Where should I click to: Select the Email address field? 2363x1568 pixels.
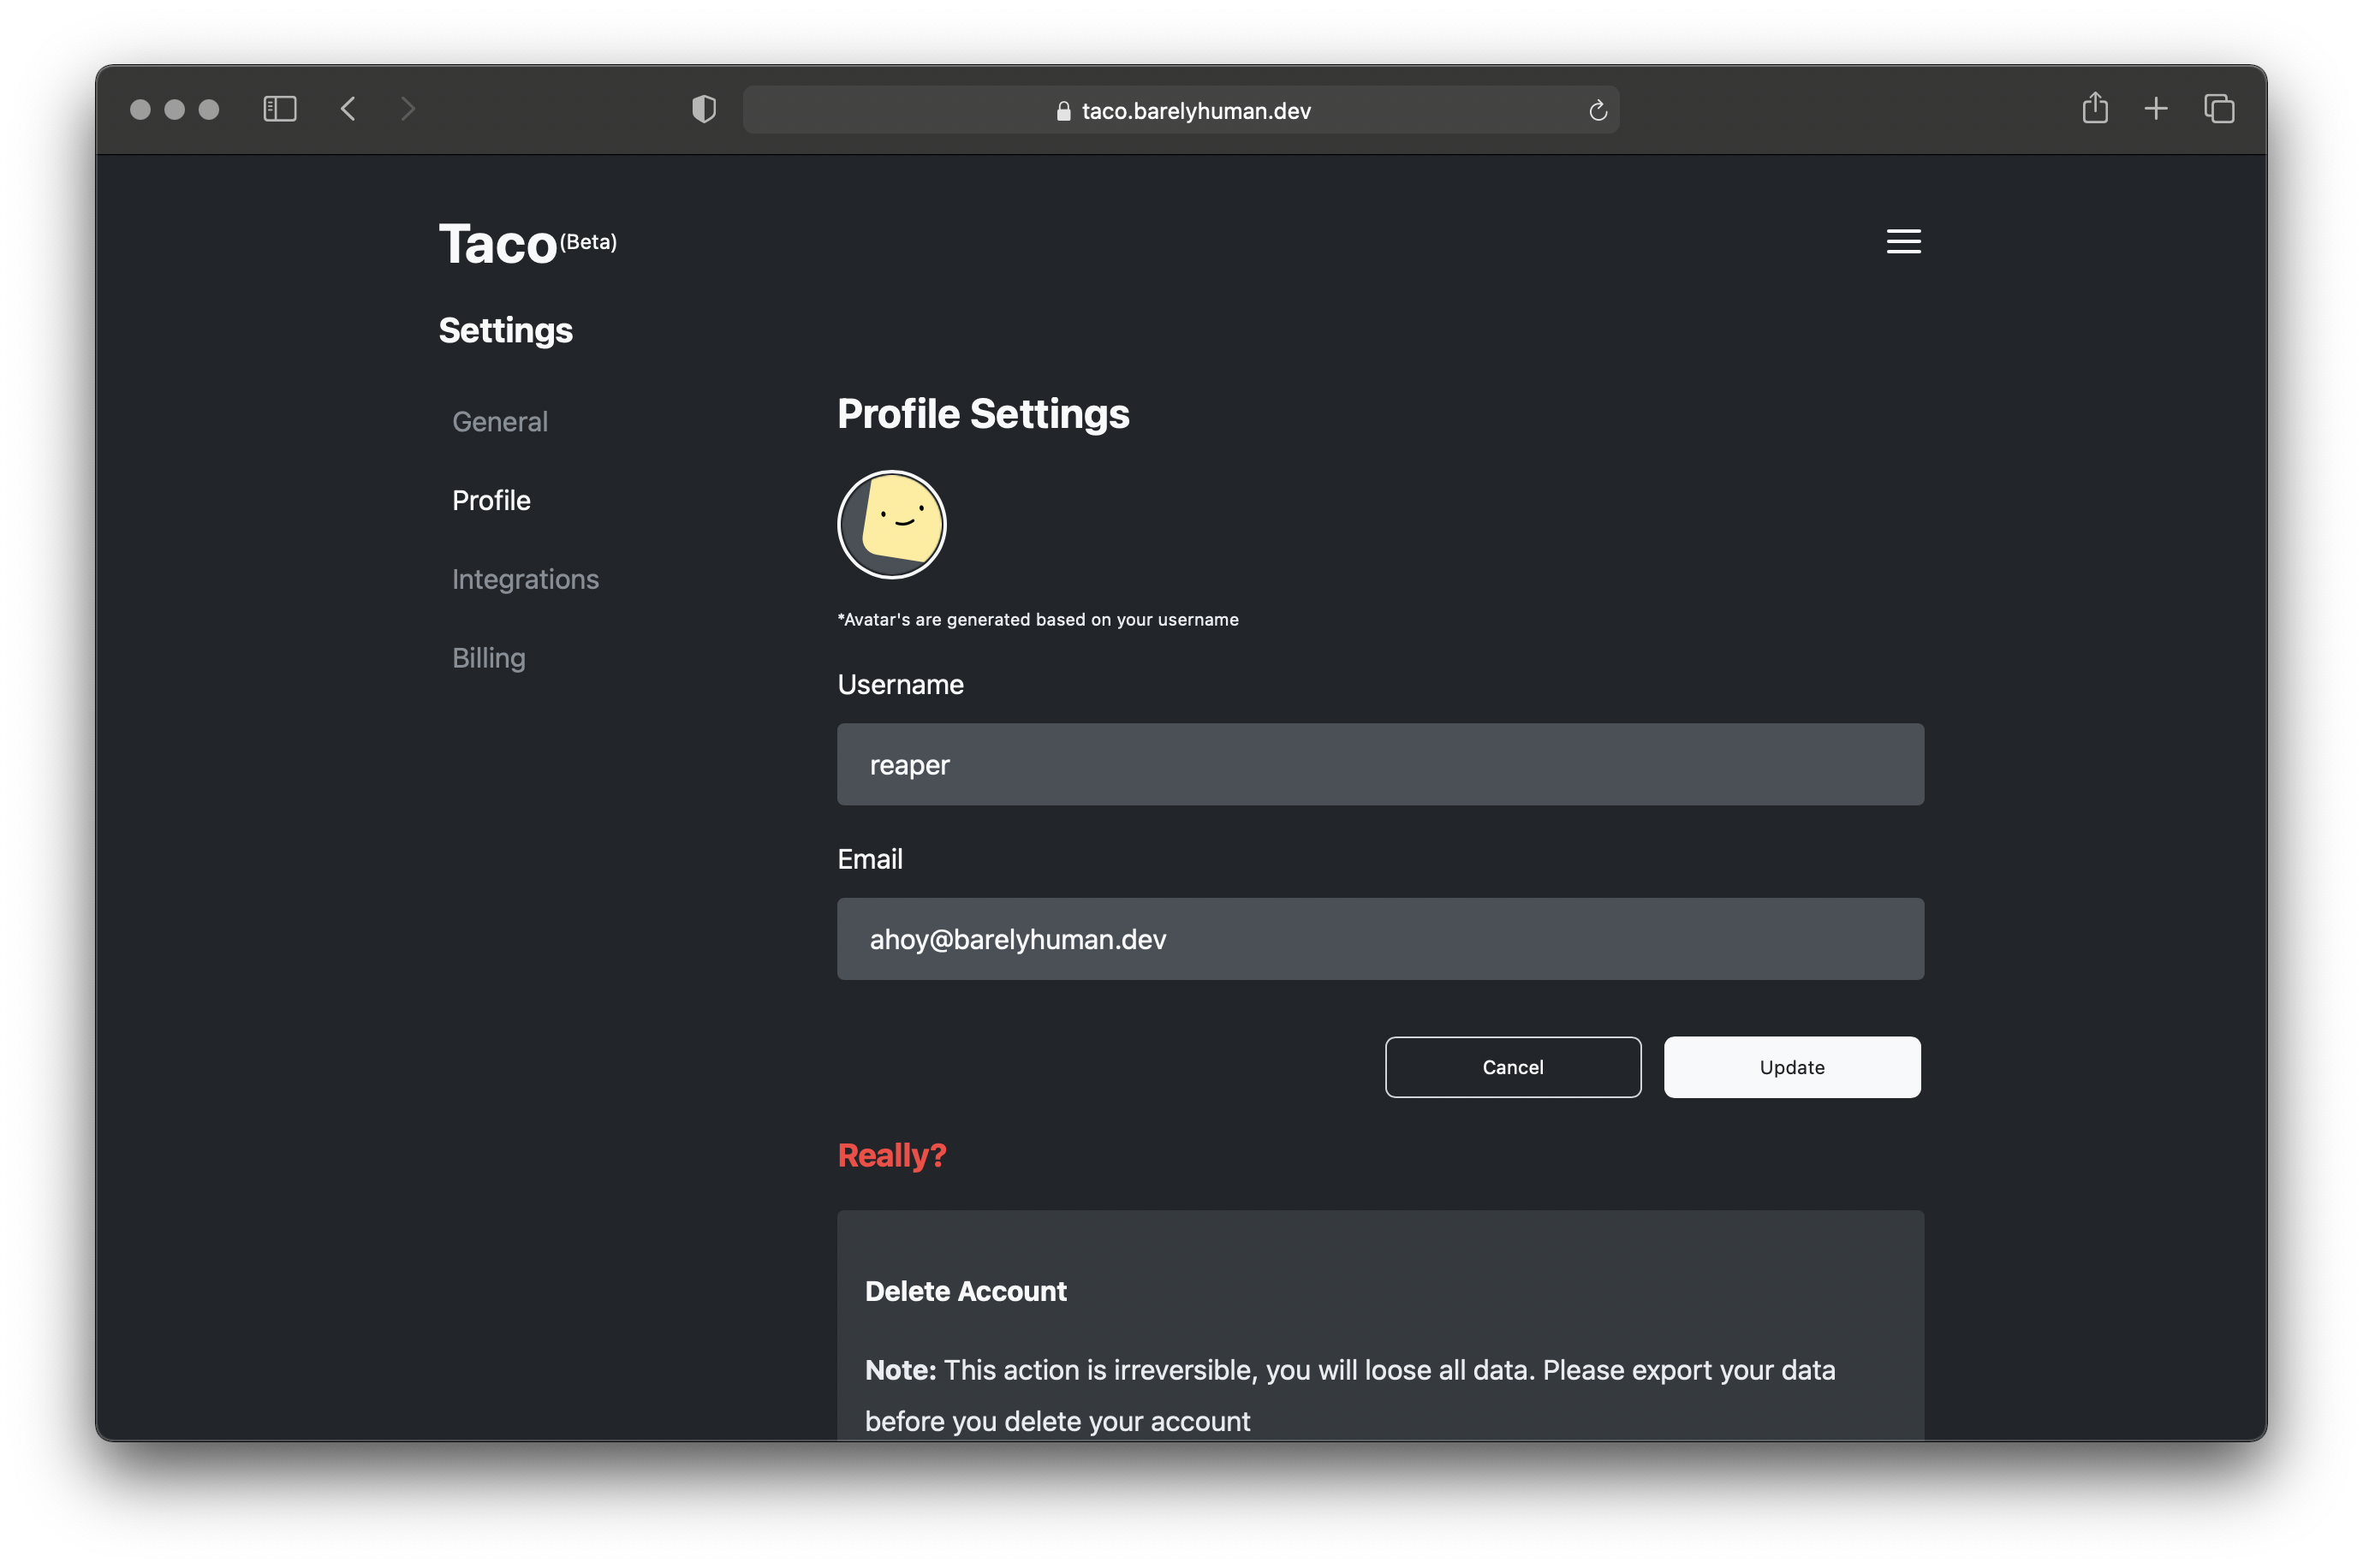(1379, 938)
